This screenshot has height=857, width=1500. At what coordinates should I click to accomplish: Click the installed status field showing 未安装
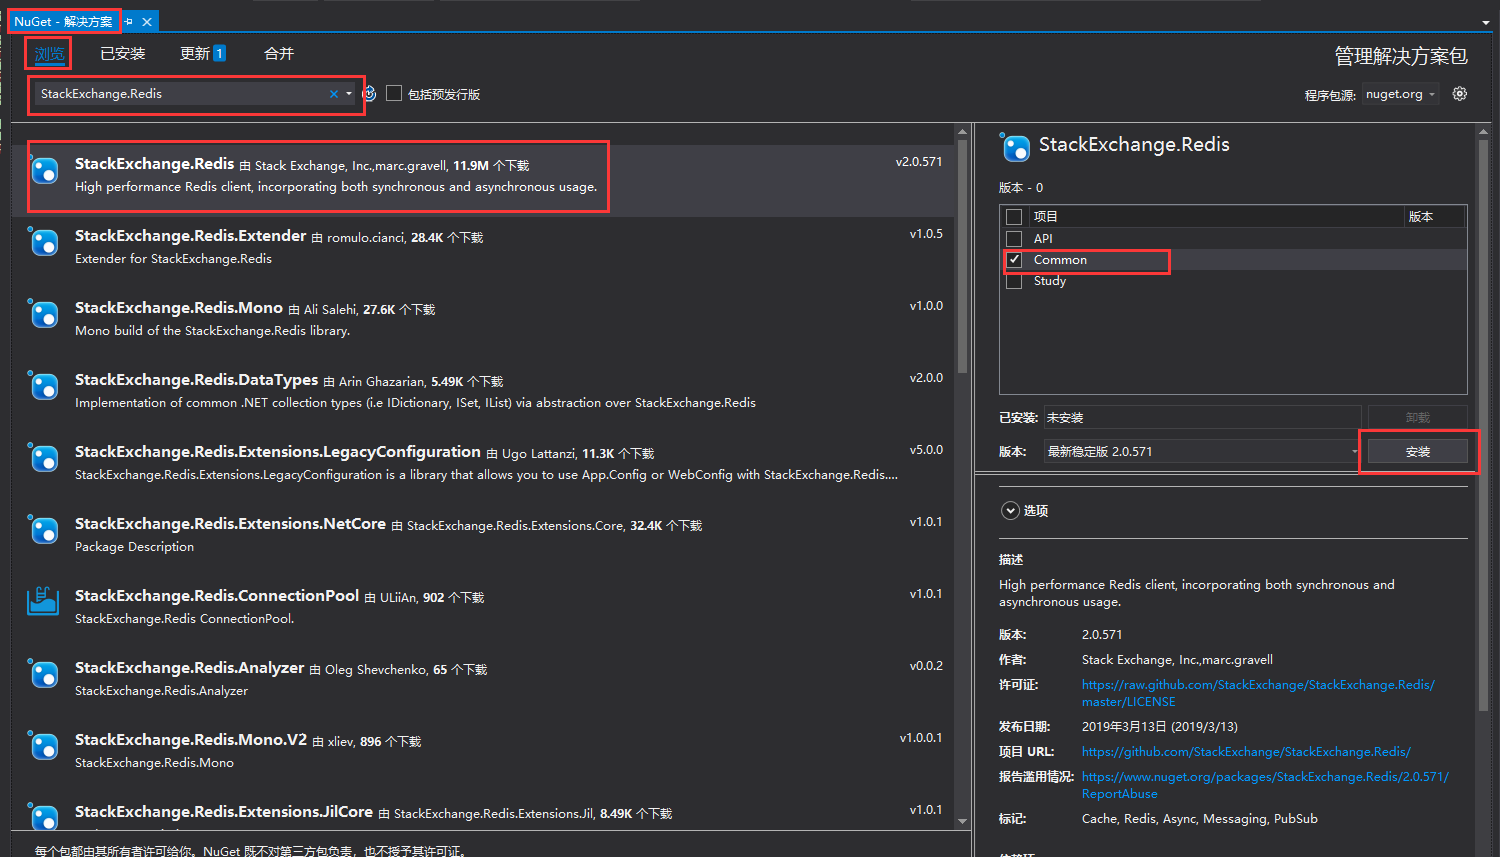click(1202, 417)
